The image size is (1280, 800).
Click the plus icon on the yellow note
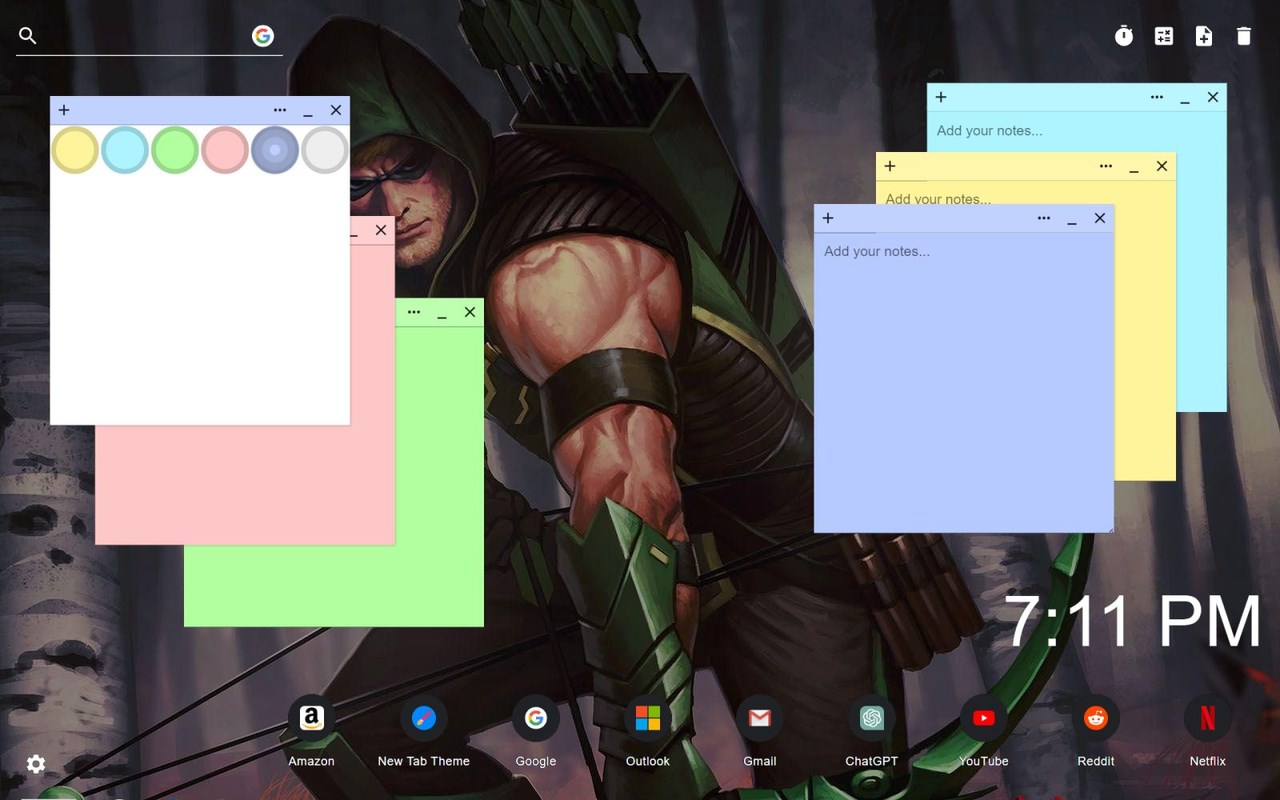(890, 166)
